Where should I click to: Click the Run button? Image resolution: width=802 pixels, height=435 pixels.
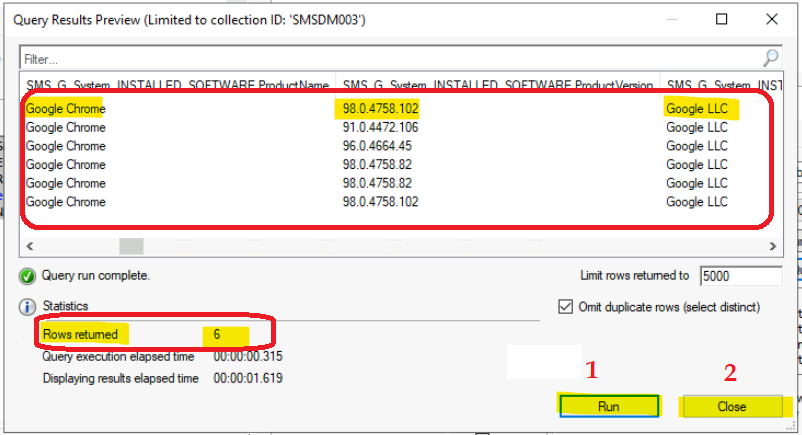tap(609, 406)
